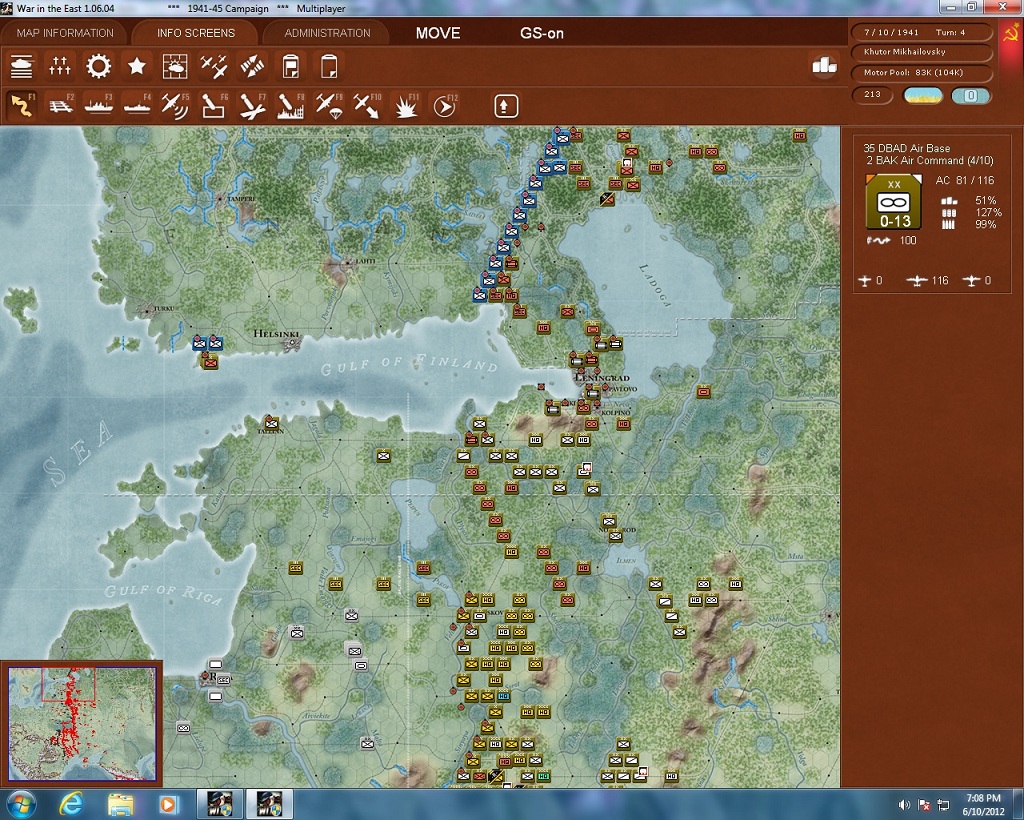Screen dimensions: 1024x820
Task: Switch to Naval transport mode (F3)
Action: [99, 106]
